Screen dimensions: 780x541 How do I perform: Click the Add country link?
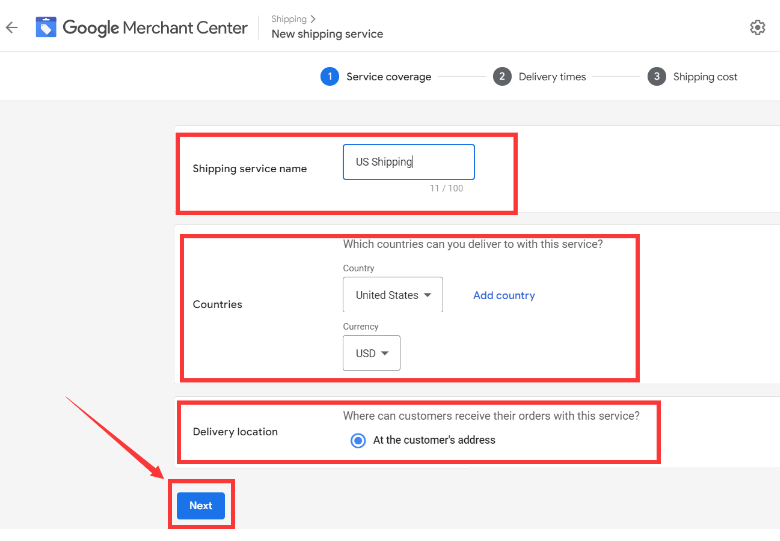coord(504,295)
